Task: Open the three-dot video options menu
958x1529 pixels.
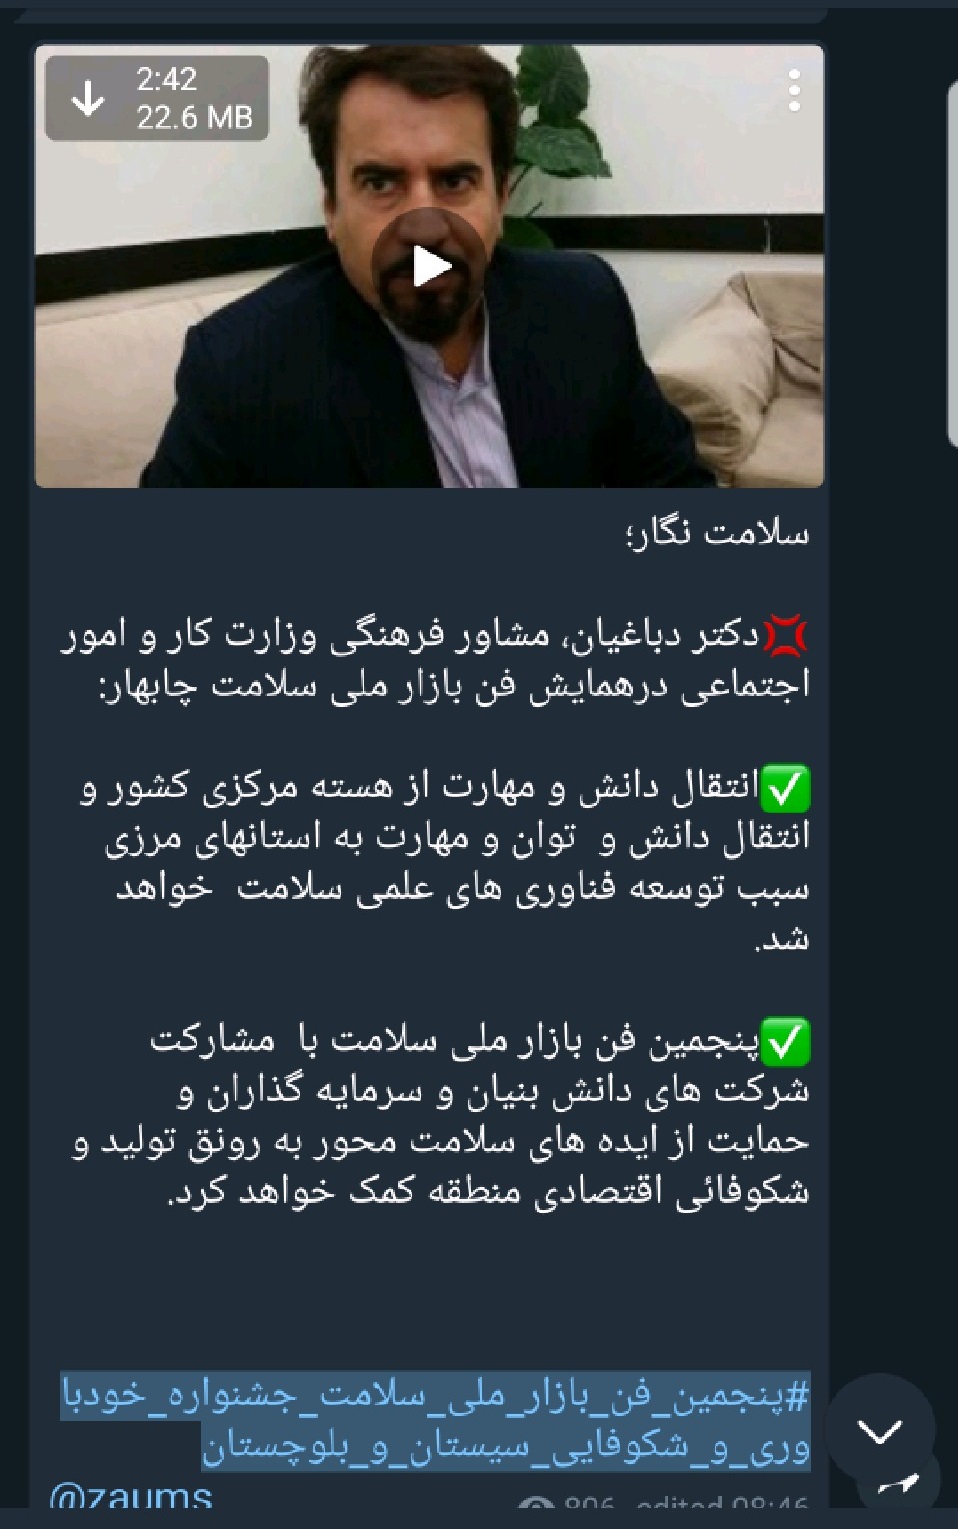Action: pos(794,91)
